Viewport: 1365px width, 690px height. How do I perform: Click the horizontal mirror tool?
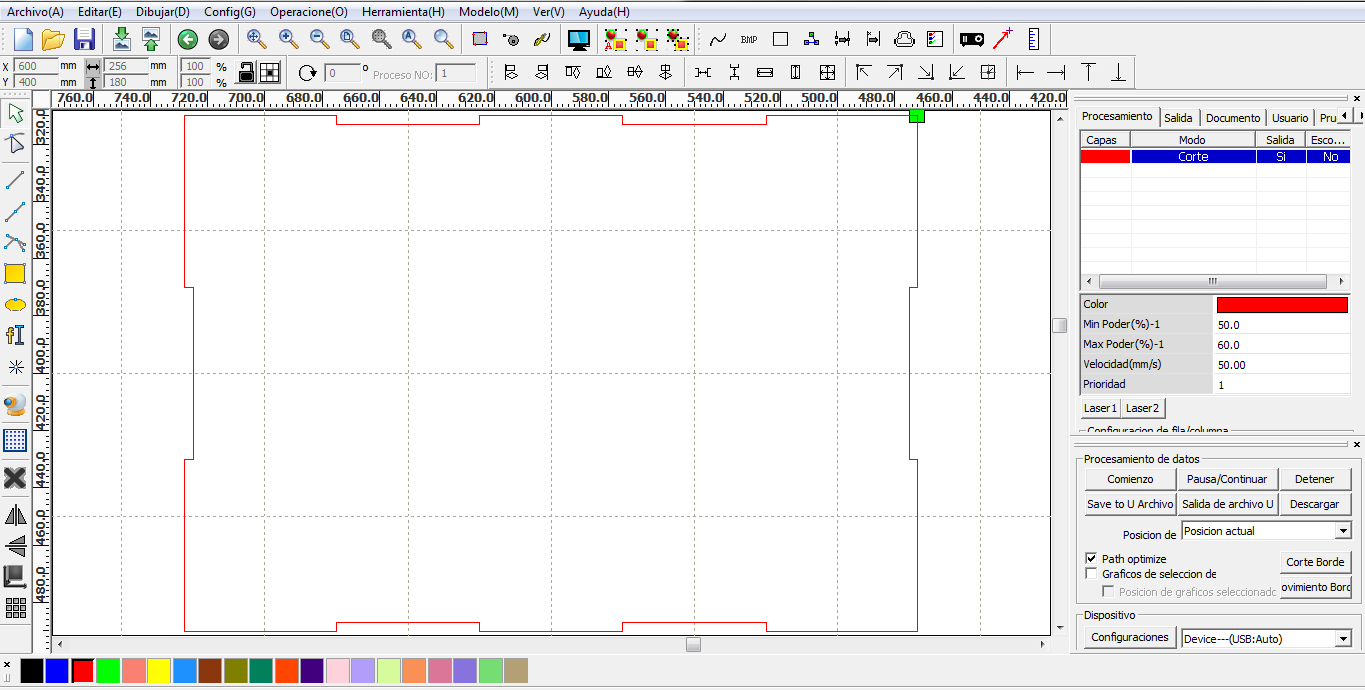pyautogui.click(x=15, y=515)
